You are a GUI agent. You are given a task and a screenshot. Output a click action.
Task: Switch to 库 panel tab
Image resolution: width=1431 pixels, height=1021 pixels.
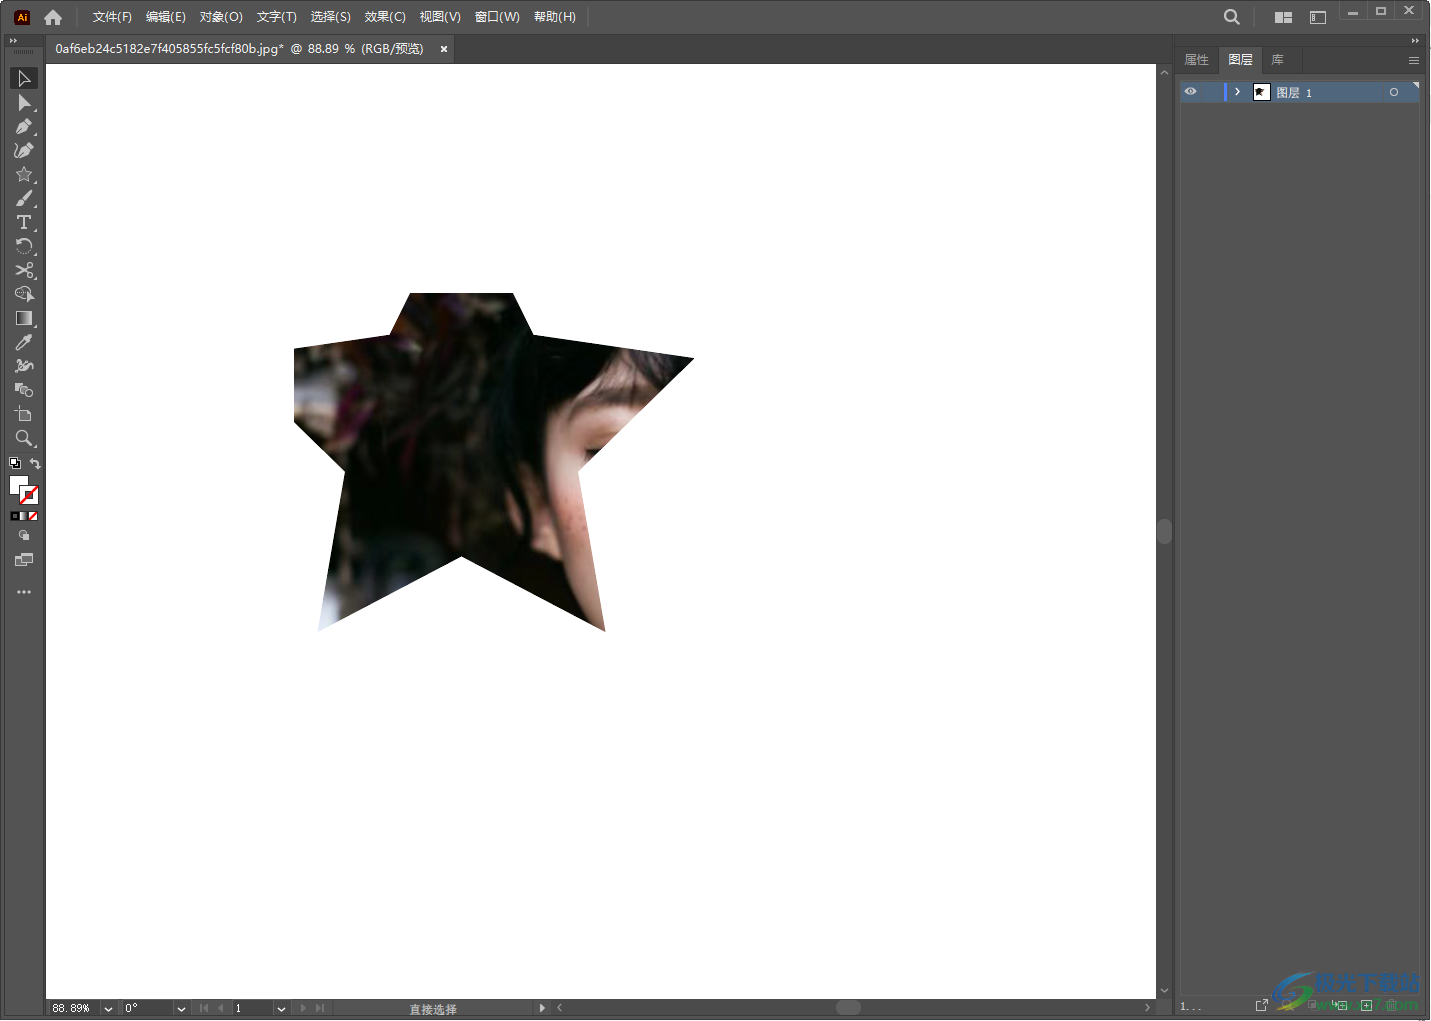pyautogui.click(x=1277, y=60)
